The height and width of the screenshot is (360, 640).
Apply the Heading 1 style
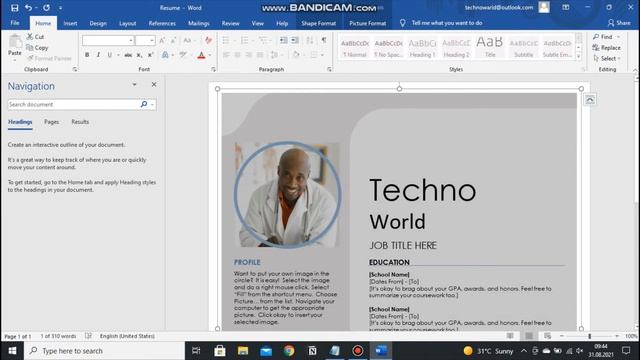pyautogui.click(x=422, y=48)
